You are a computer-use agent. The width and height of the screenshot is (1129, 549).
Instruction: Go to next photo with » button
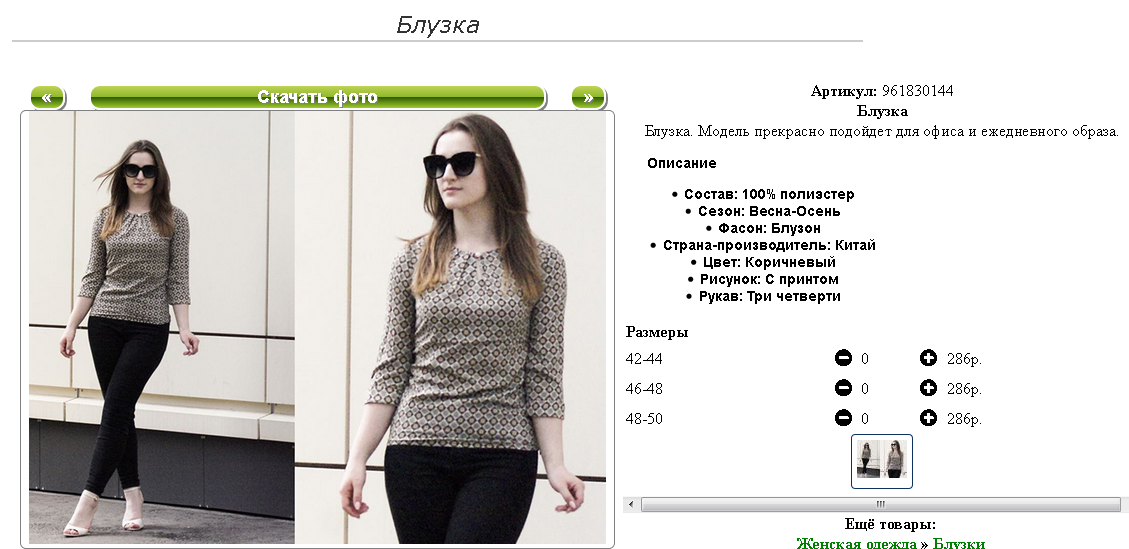[588, 97]
